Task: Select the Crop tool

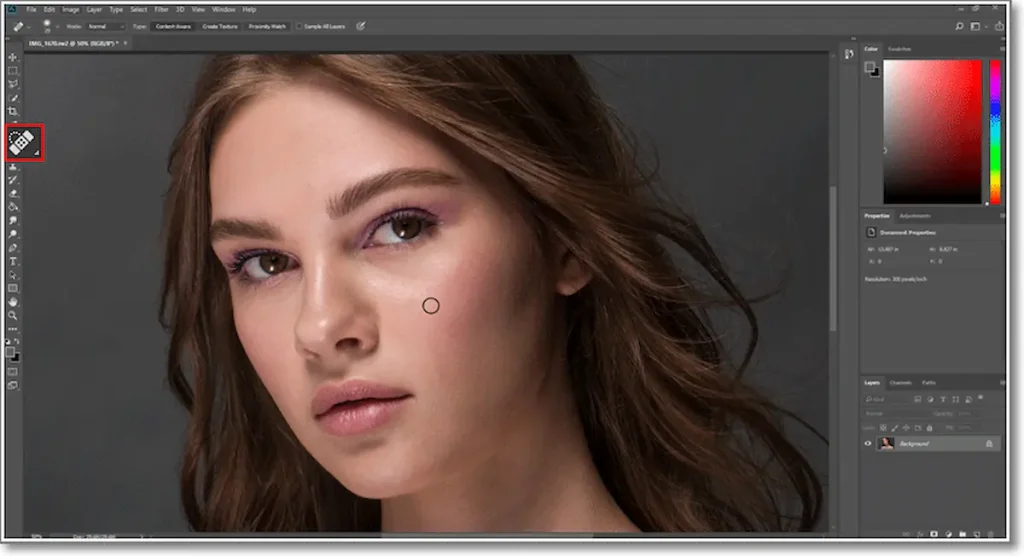Action: click(12, 112)
